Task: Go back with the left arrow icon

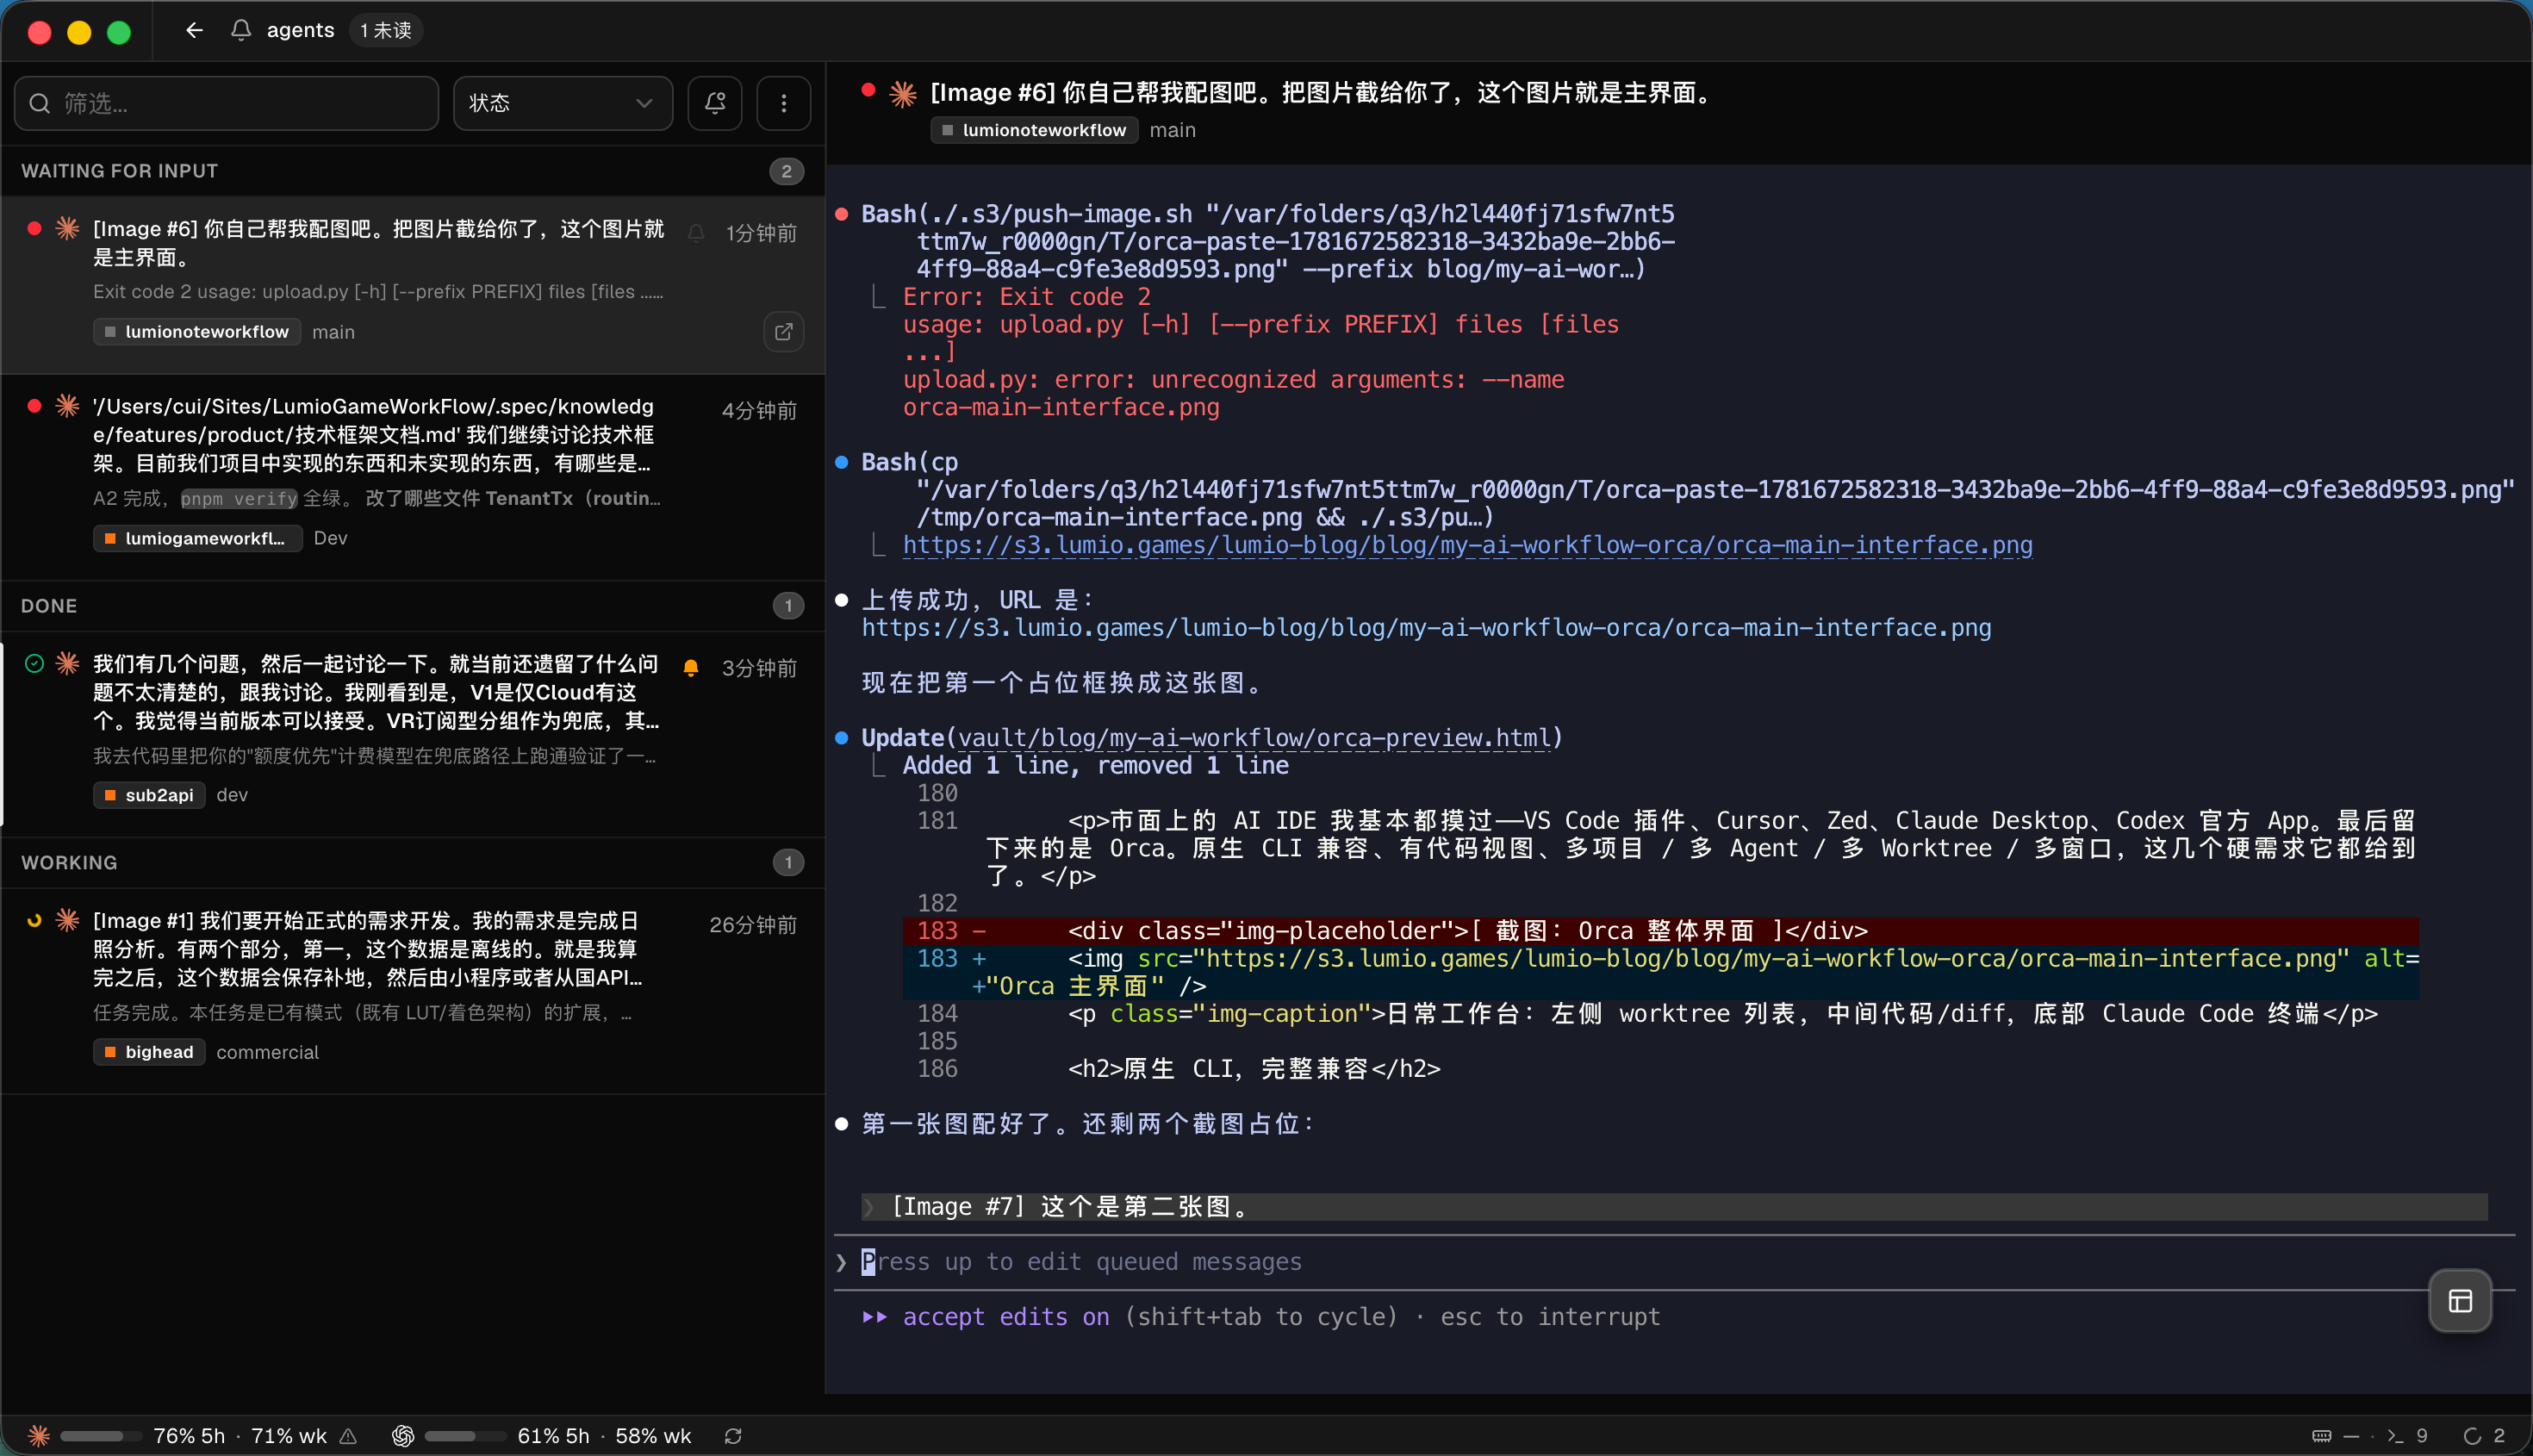Action: (194, 31)
